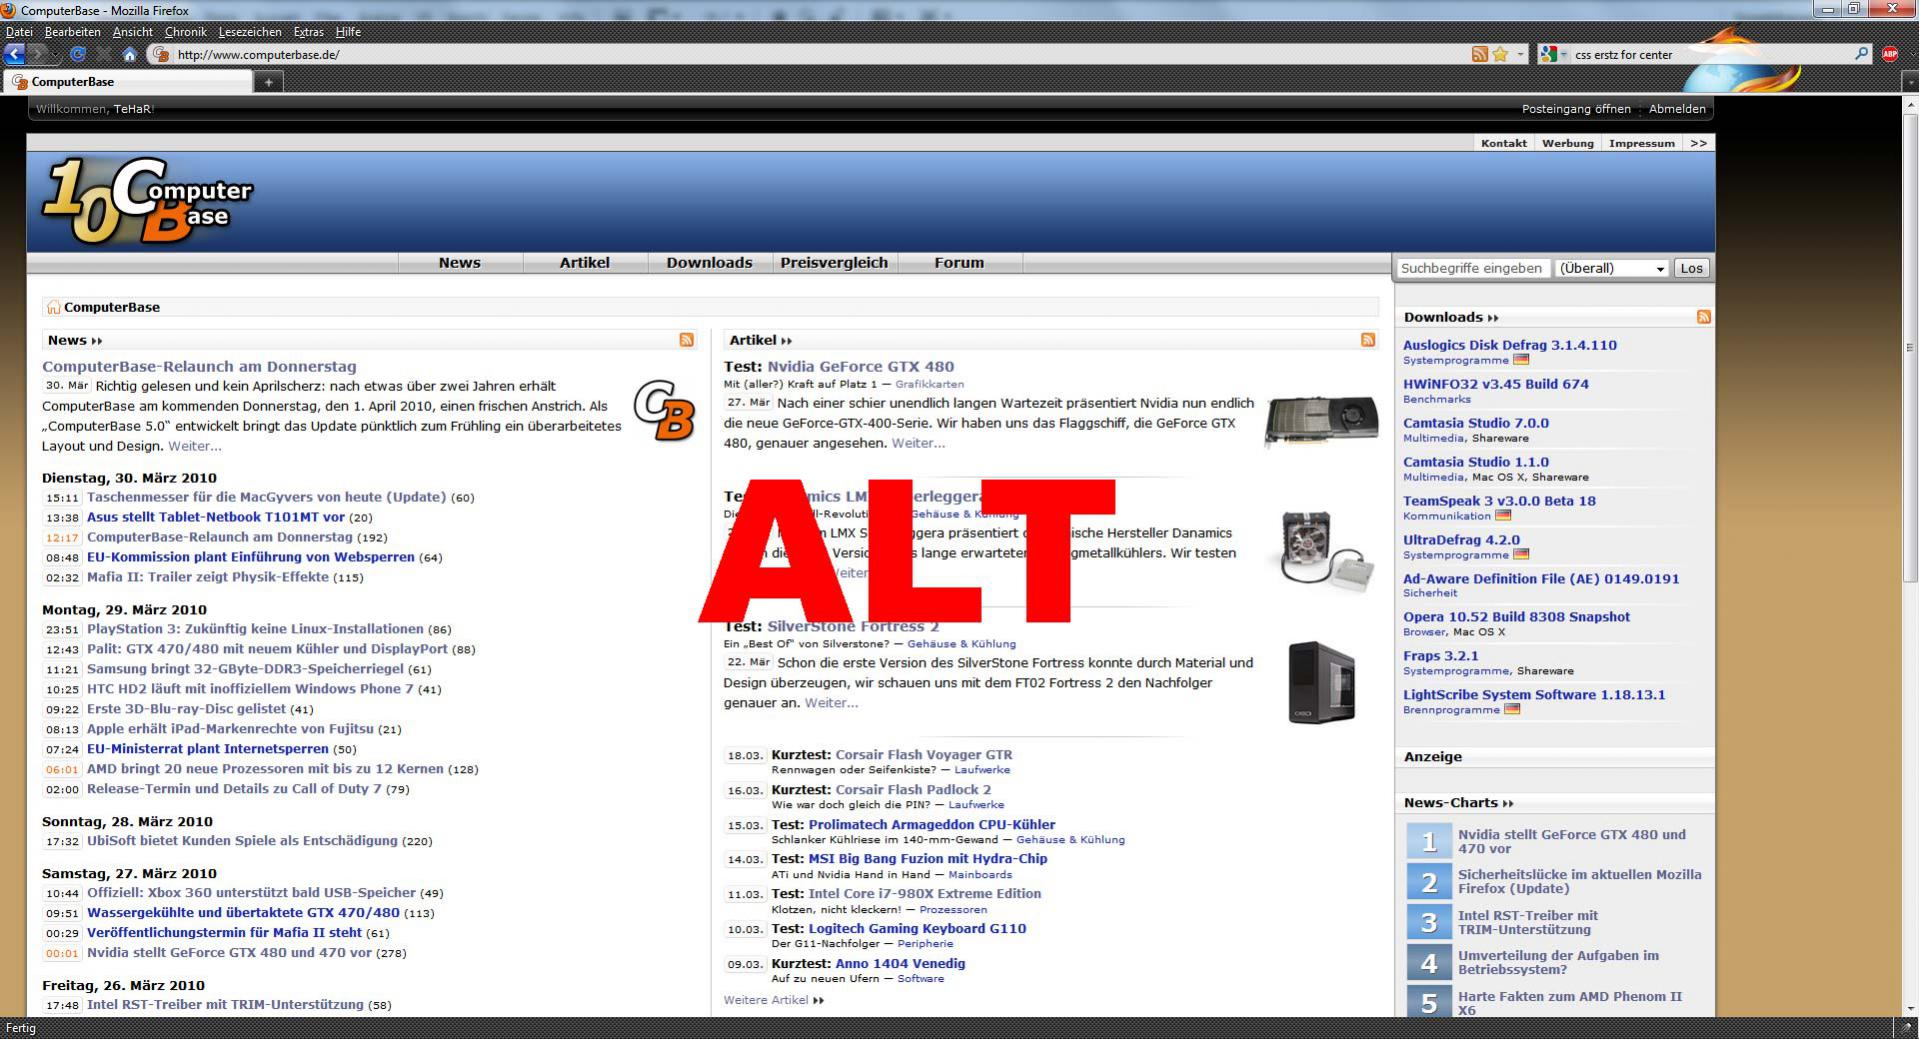Click the browser forward arrow
This screenshot has width=1919, height=1039.
[x=40, y=54]
